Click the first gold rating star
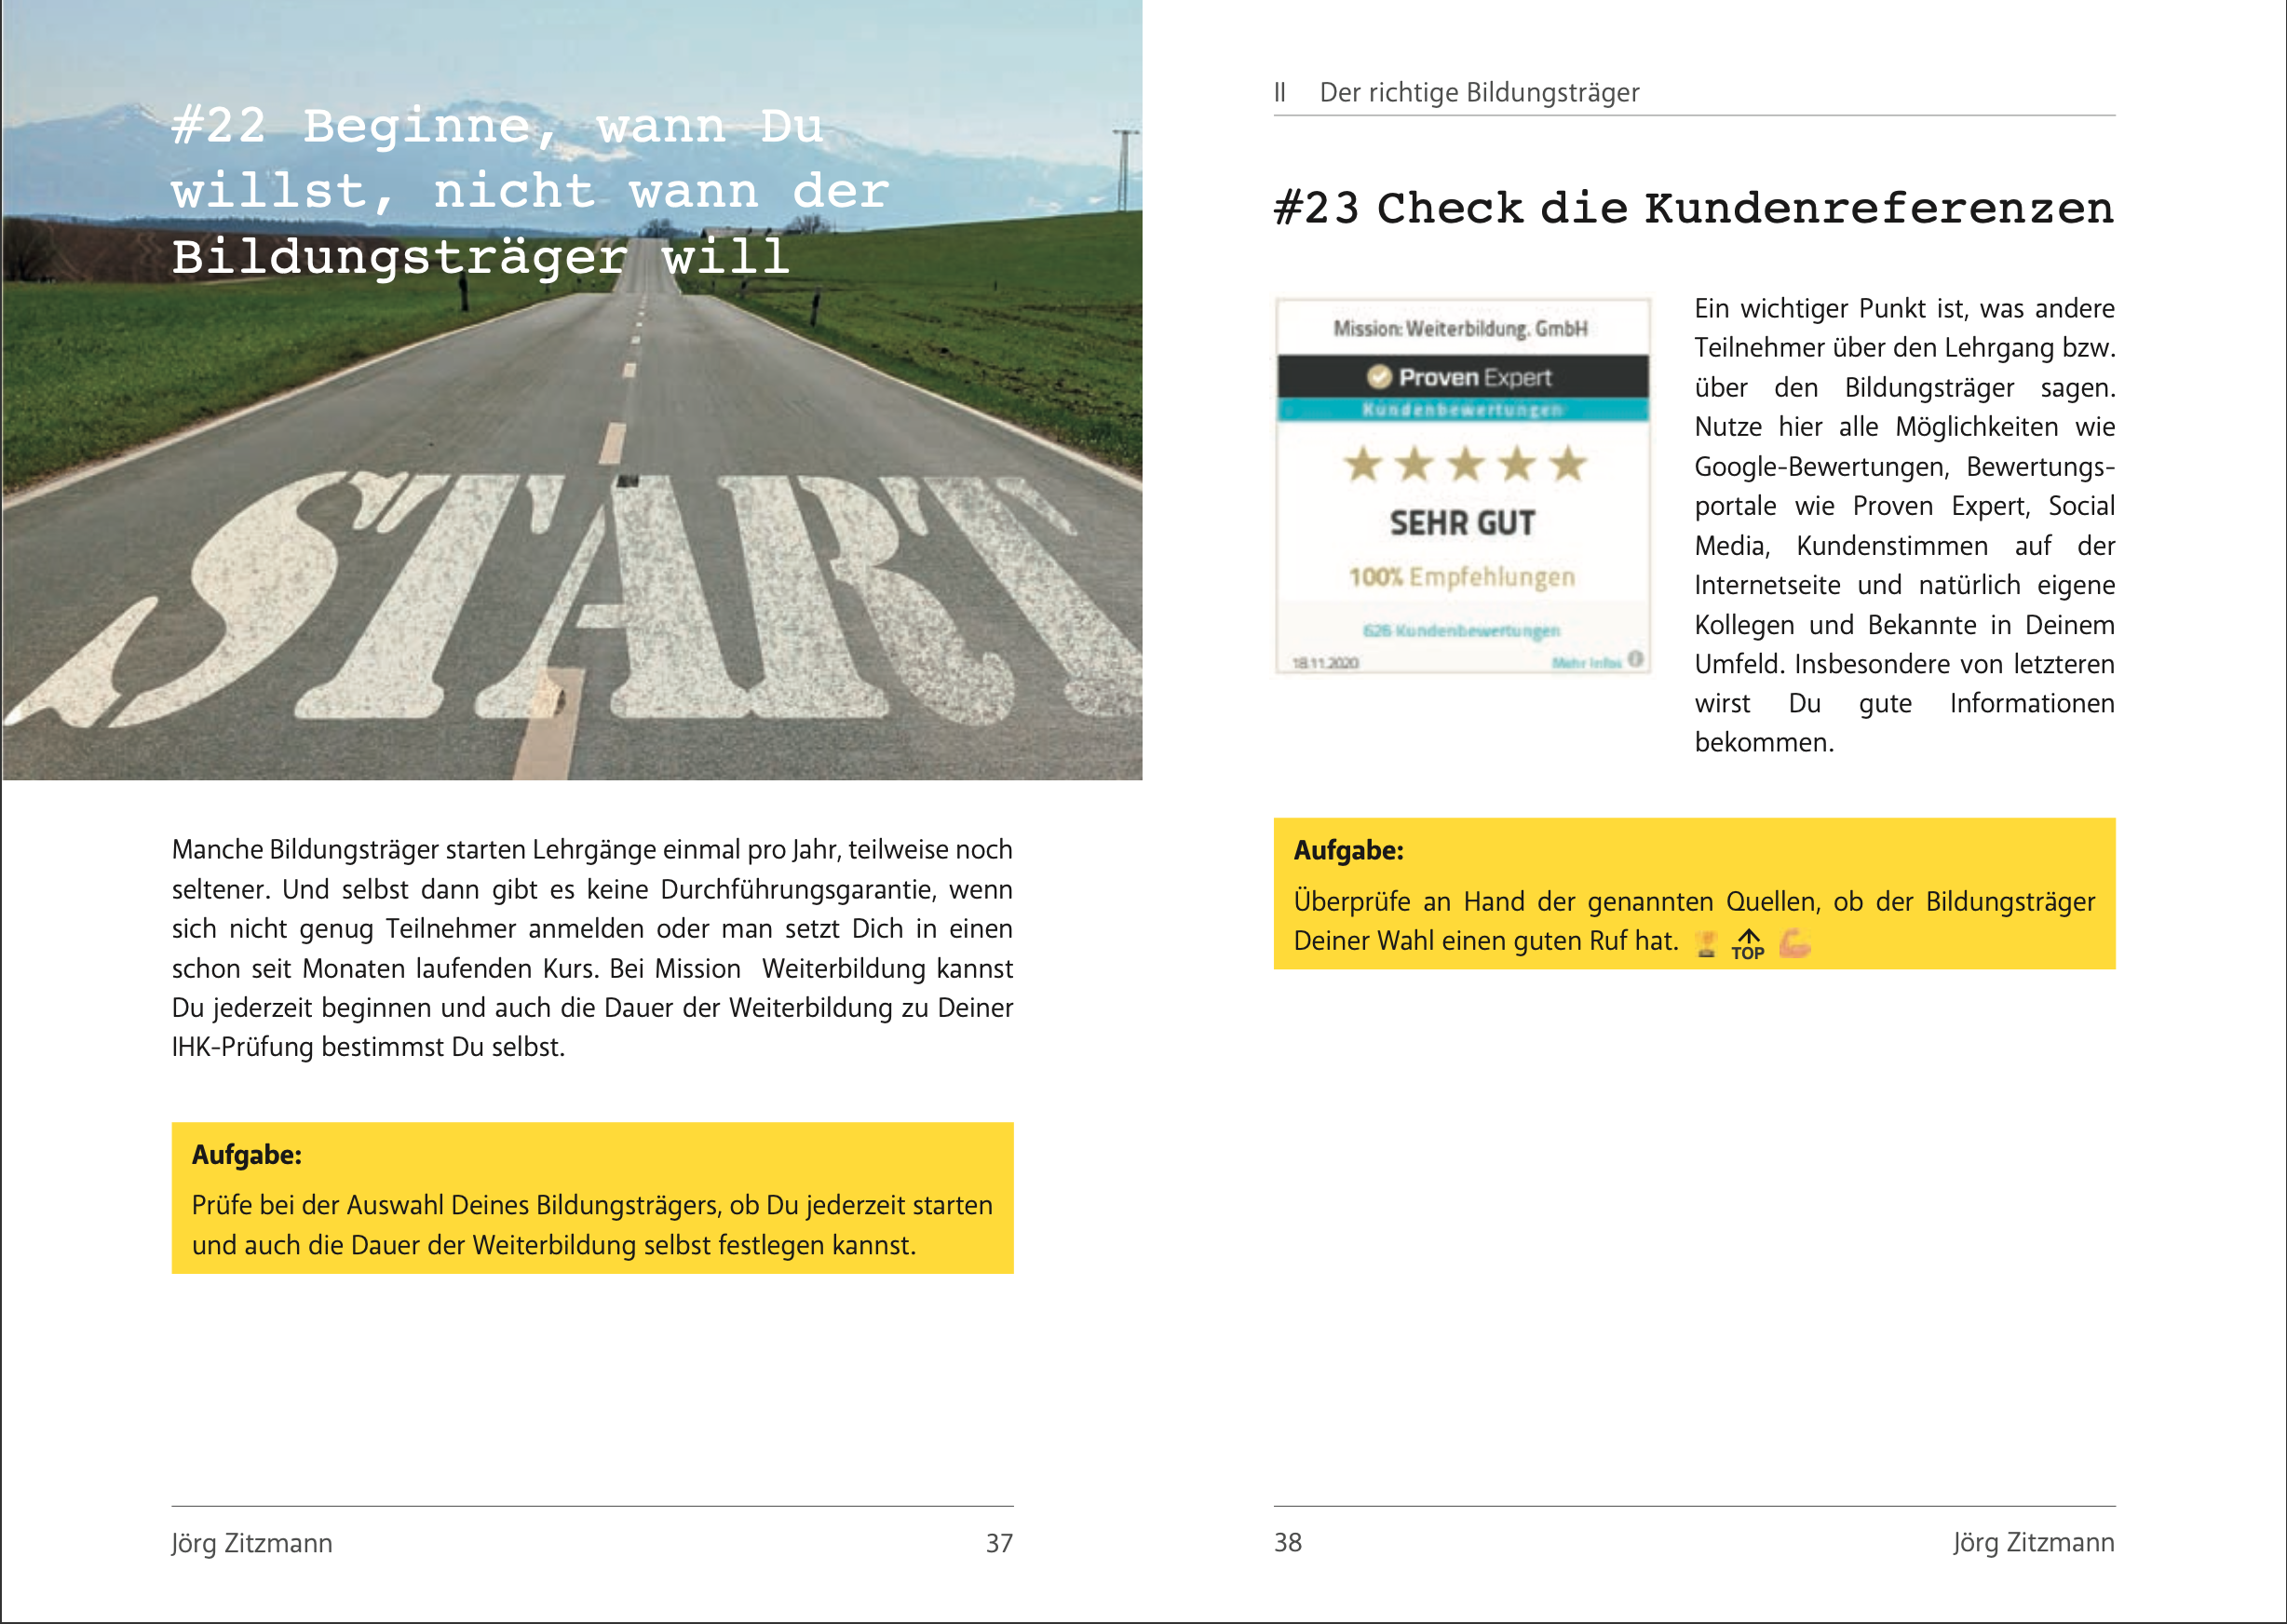Screen dimensions: 2287x1624 (x=1363, y=464)
